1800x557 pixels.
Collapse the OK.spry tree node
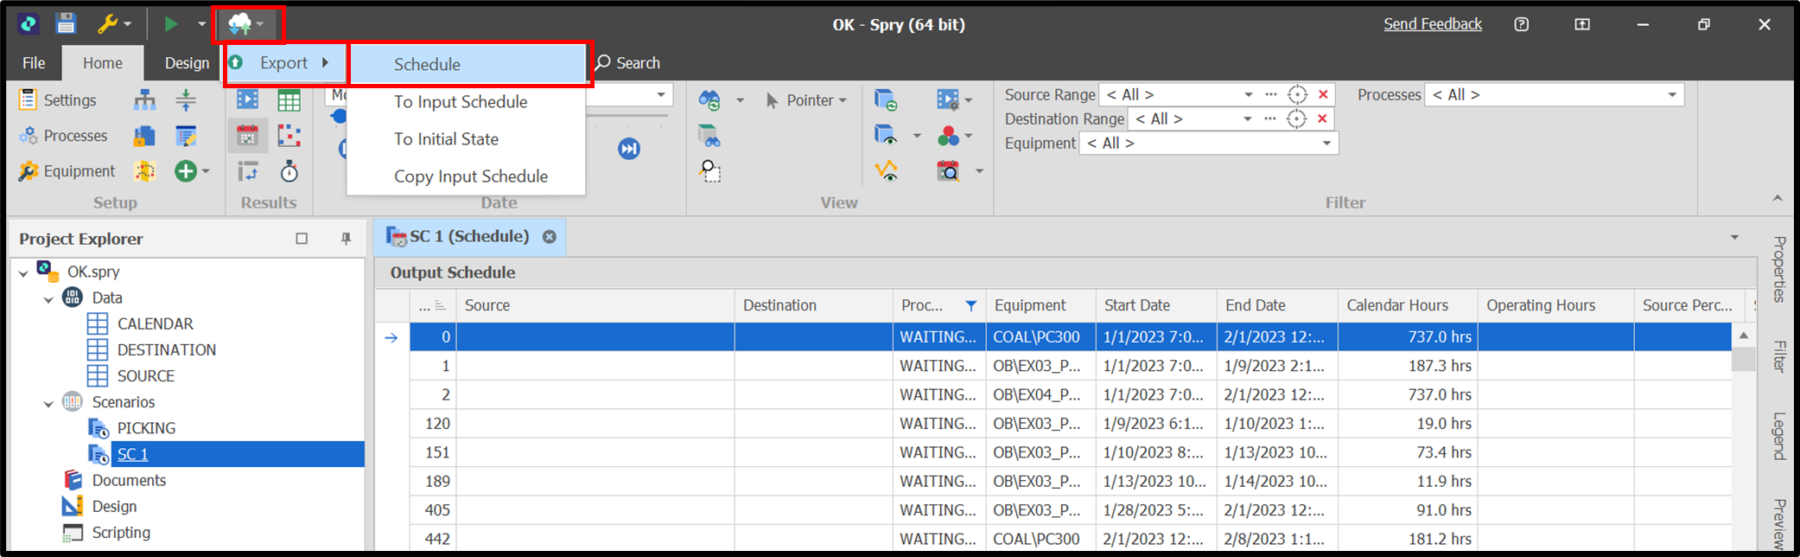(23, 272)
